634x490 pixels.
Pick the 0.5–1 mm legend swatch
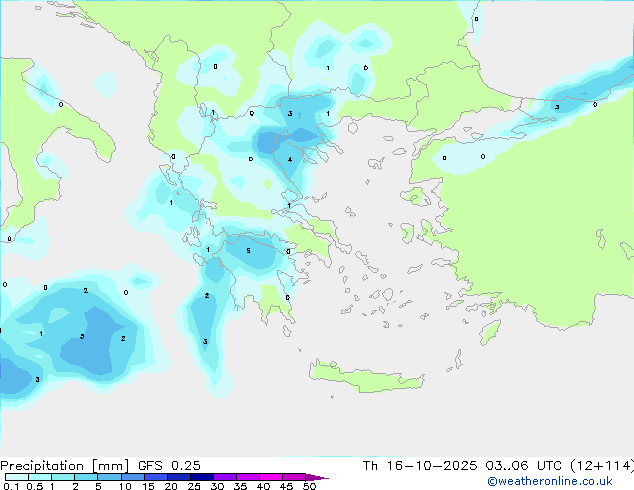click(40, 477)
